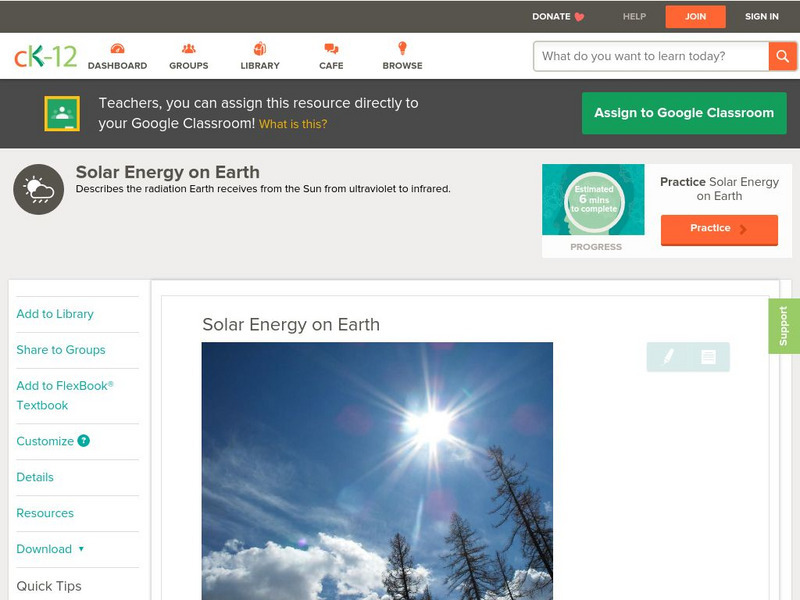Click the article heading Solar Energy on Earth

[291, 324]
